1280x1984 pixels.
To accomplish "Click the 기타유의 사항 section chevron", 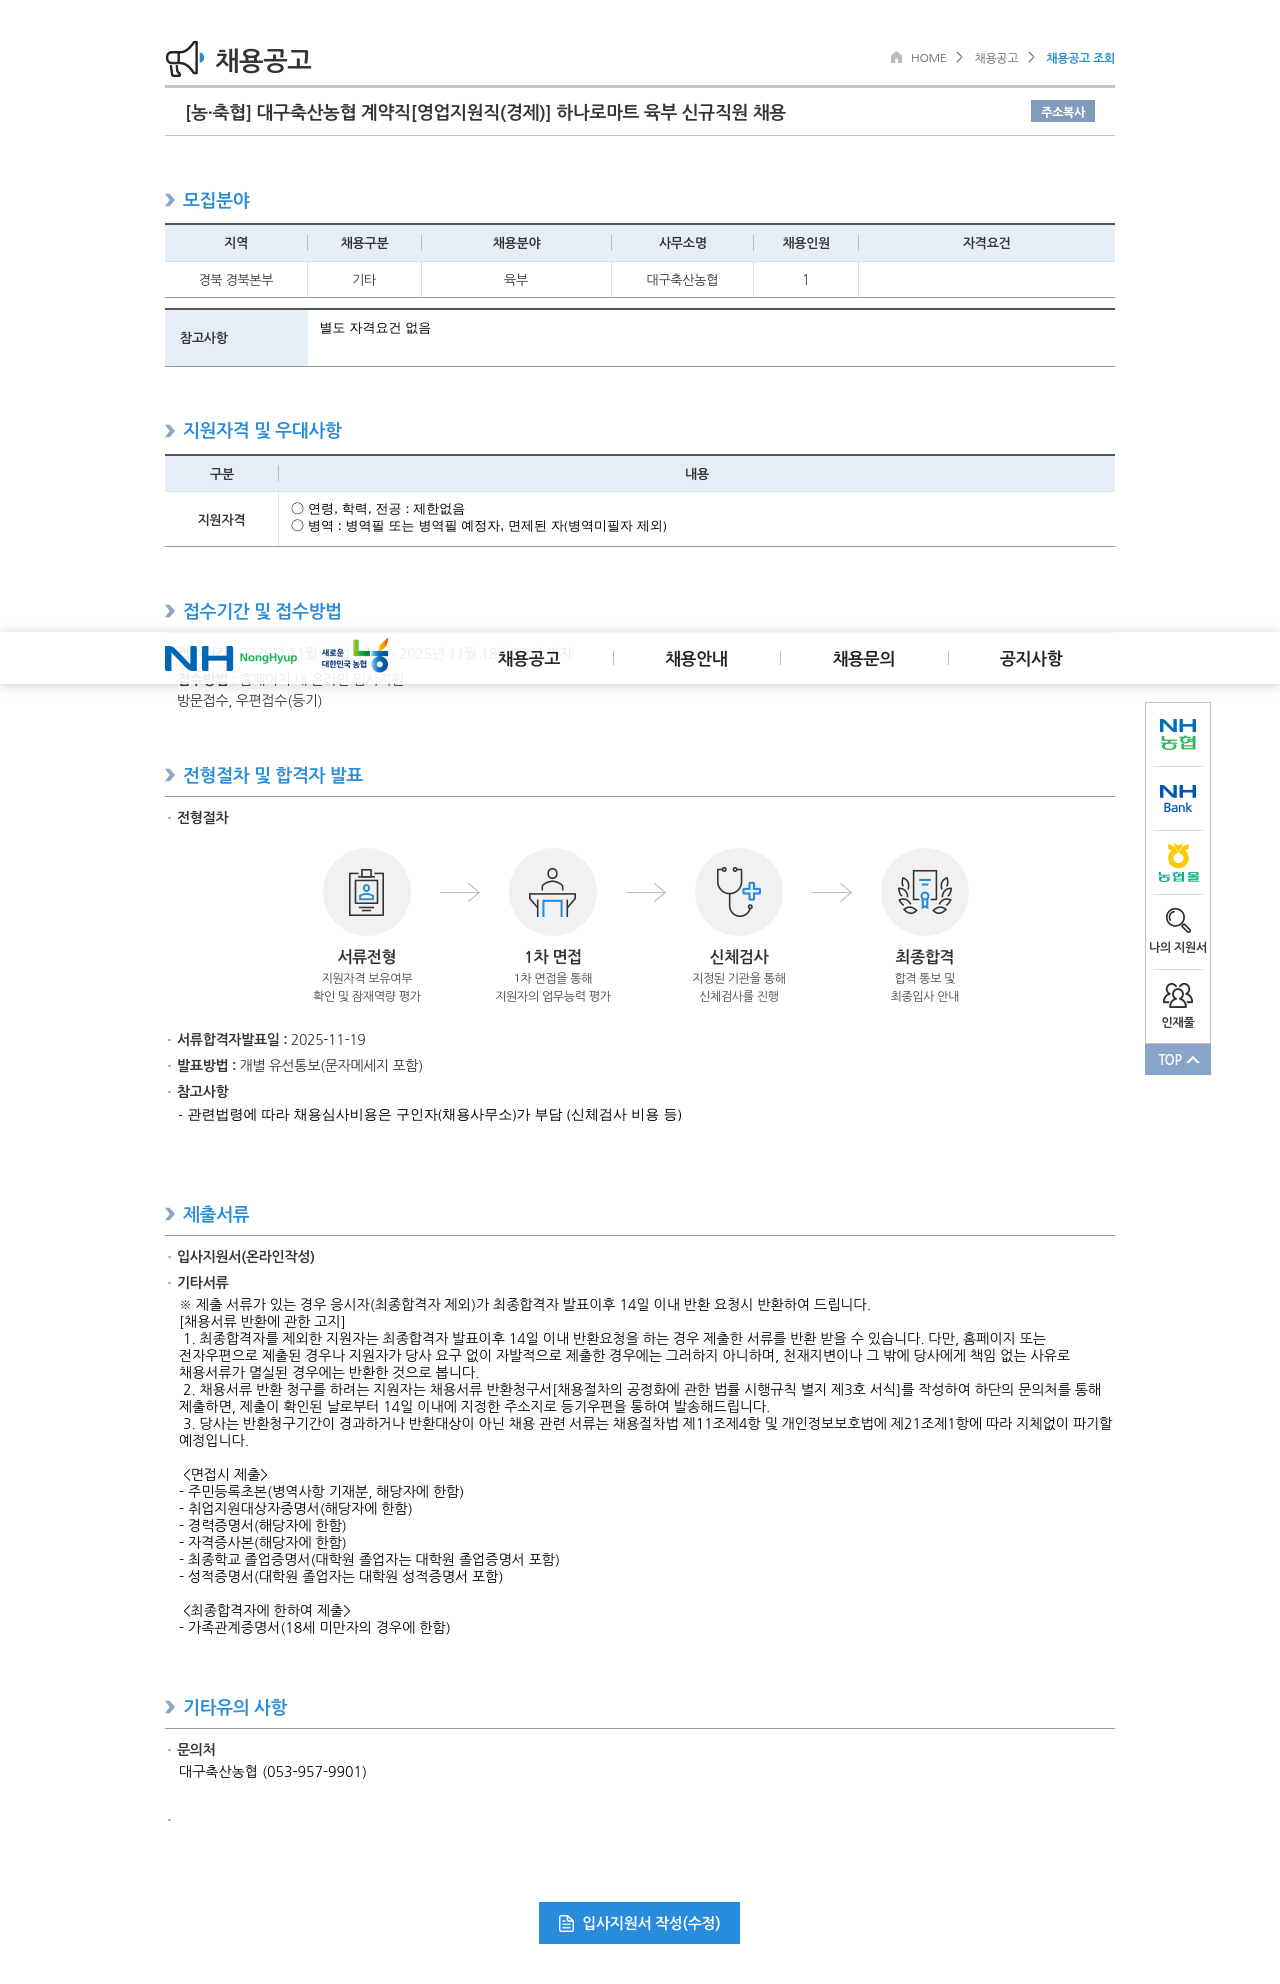I will 170,1707.
